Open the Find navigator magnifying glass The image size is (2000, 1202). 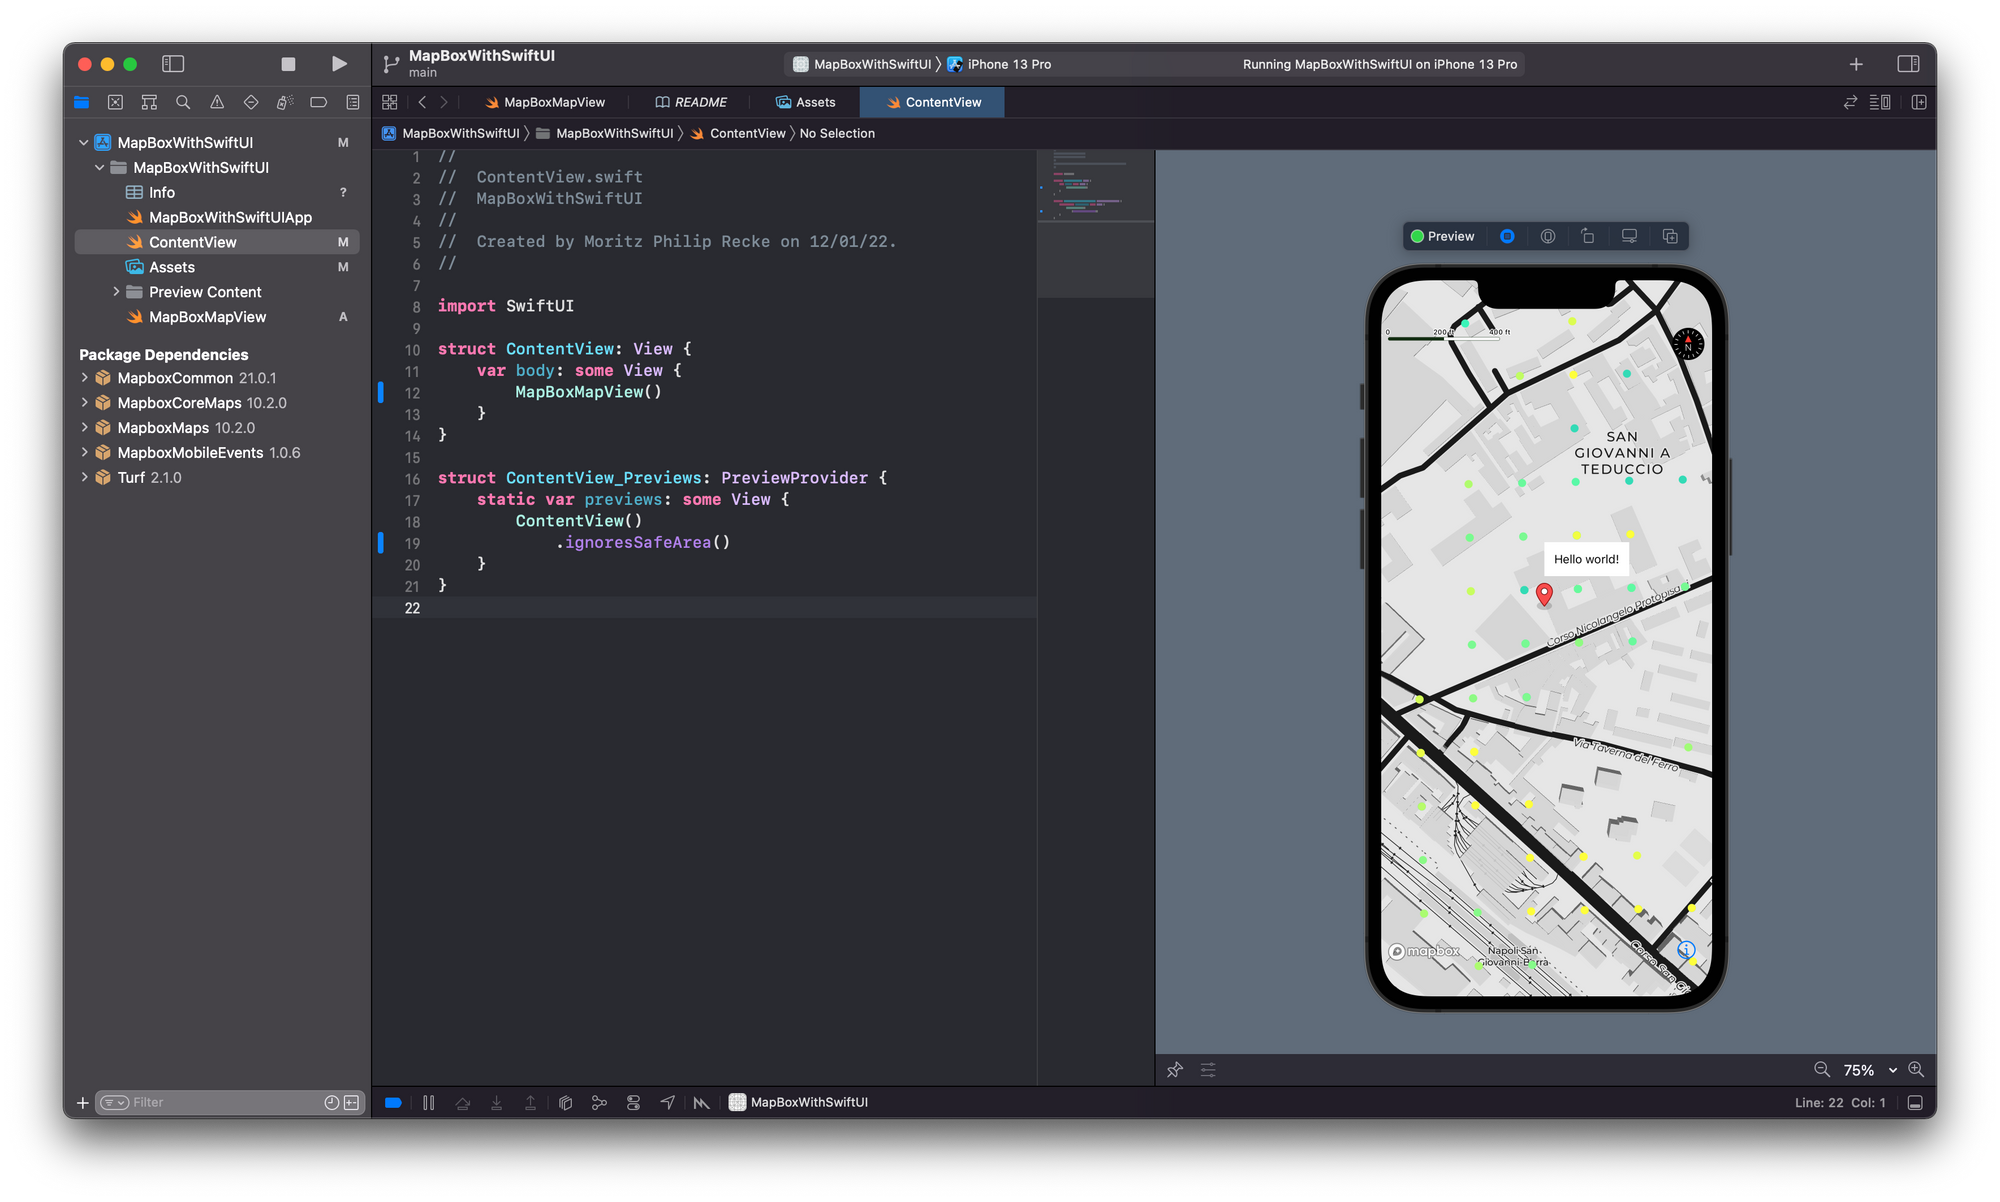tap(182, 102)
